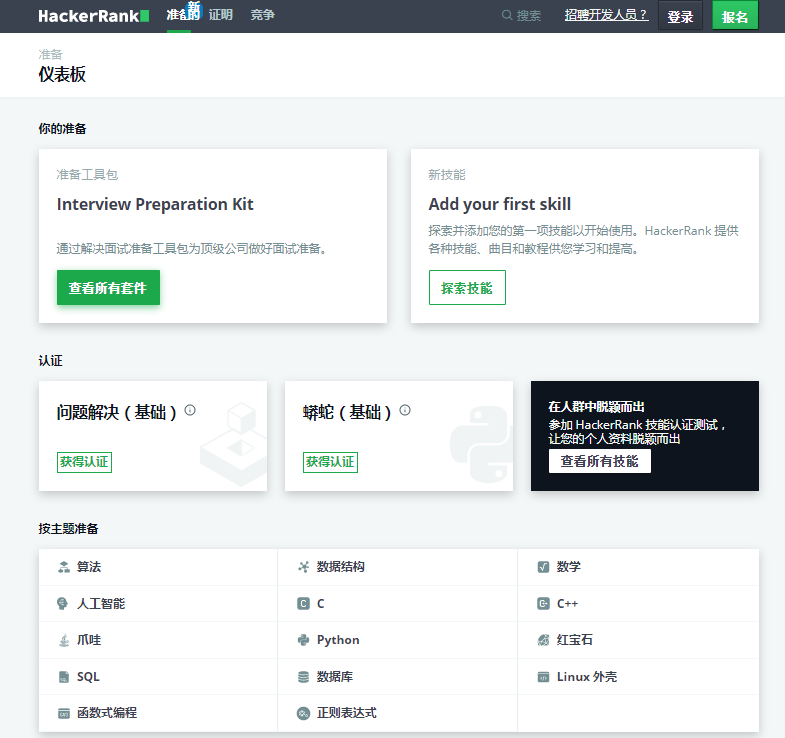The height and width of the screenshot is (738, 785).
Task: Select the 人工智能 topic label
Action: pos(101,603)
